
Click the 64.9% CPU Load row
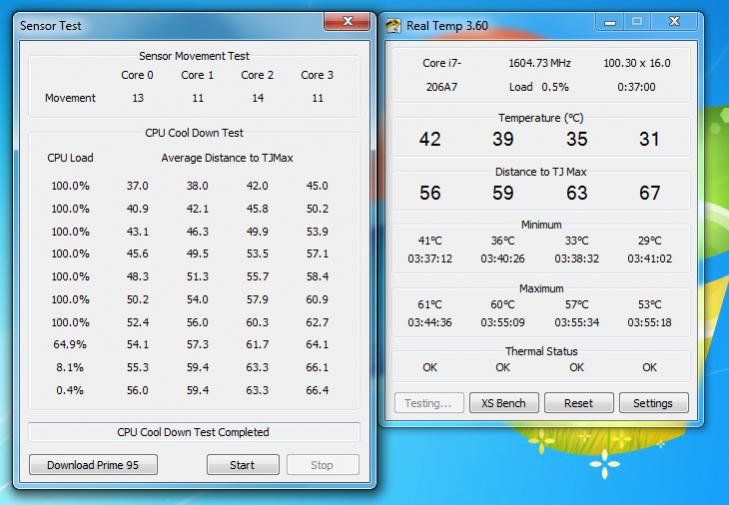click(x=194, y=345)
